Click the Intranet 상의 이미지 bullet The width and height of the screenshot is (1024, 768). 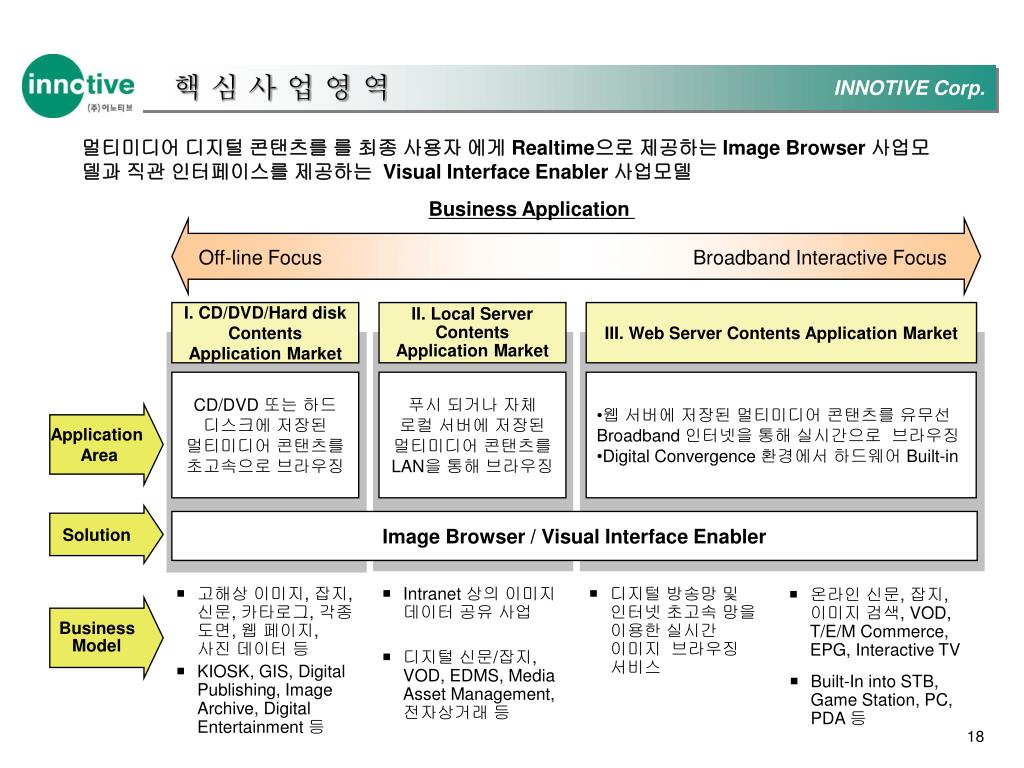click(x=470, y=603)
